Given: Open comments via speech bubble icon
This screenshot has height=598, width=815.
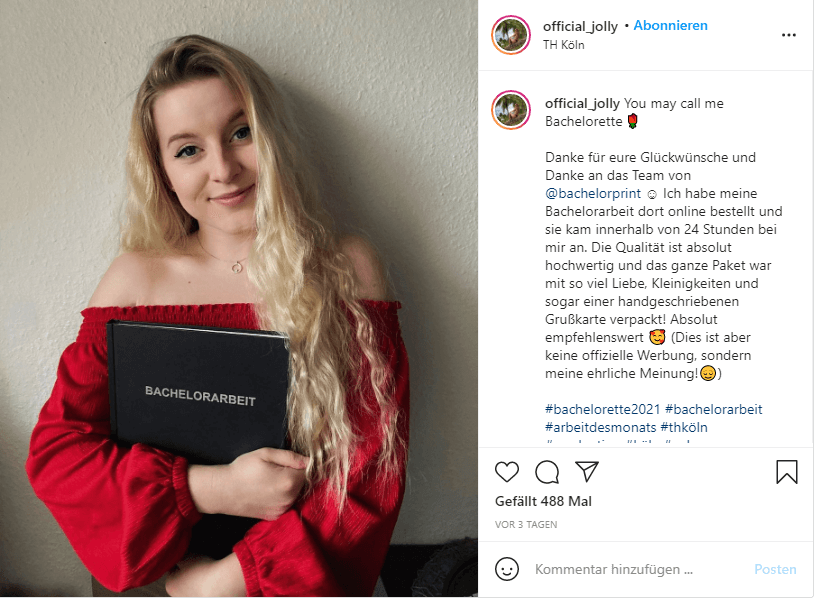Looking at the screenshot, I should coord(547,472).
